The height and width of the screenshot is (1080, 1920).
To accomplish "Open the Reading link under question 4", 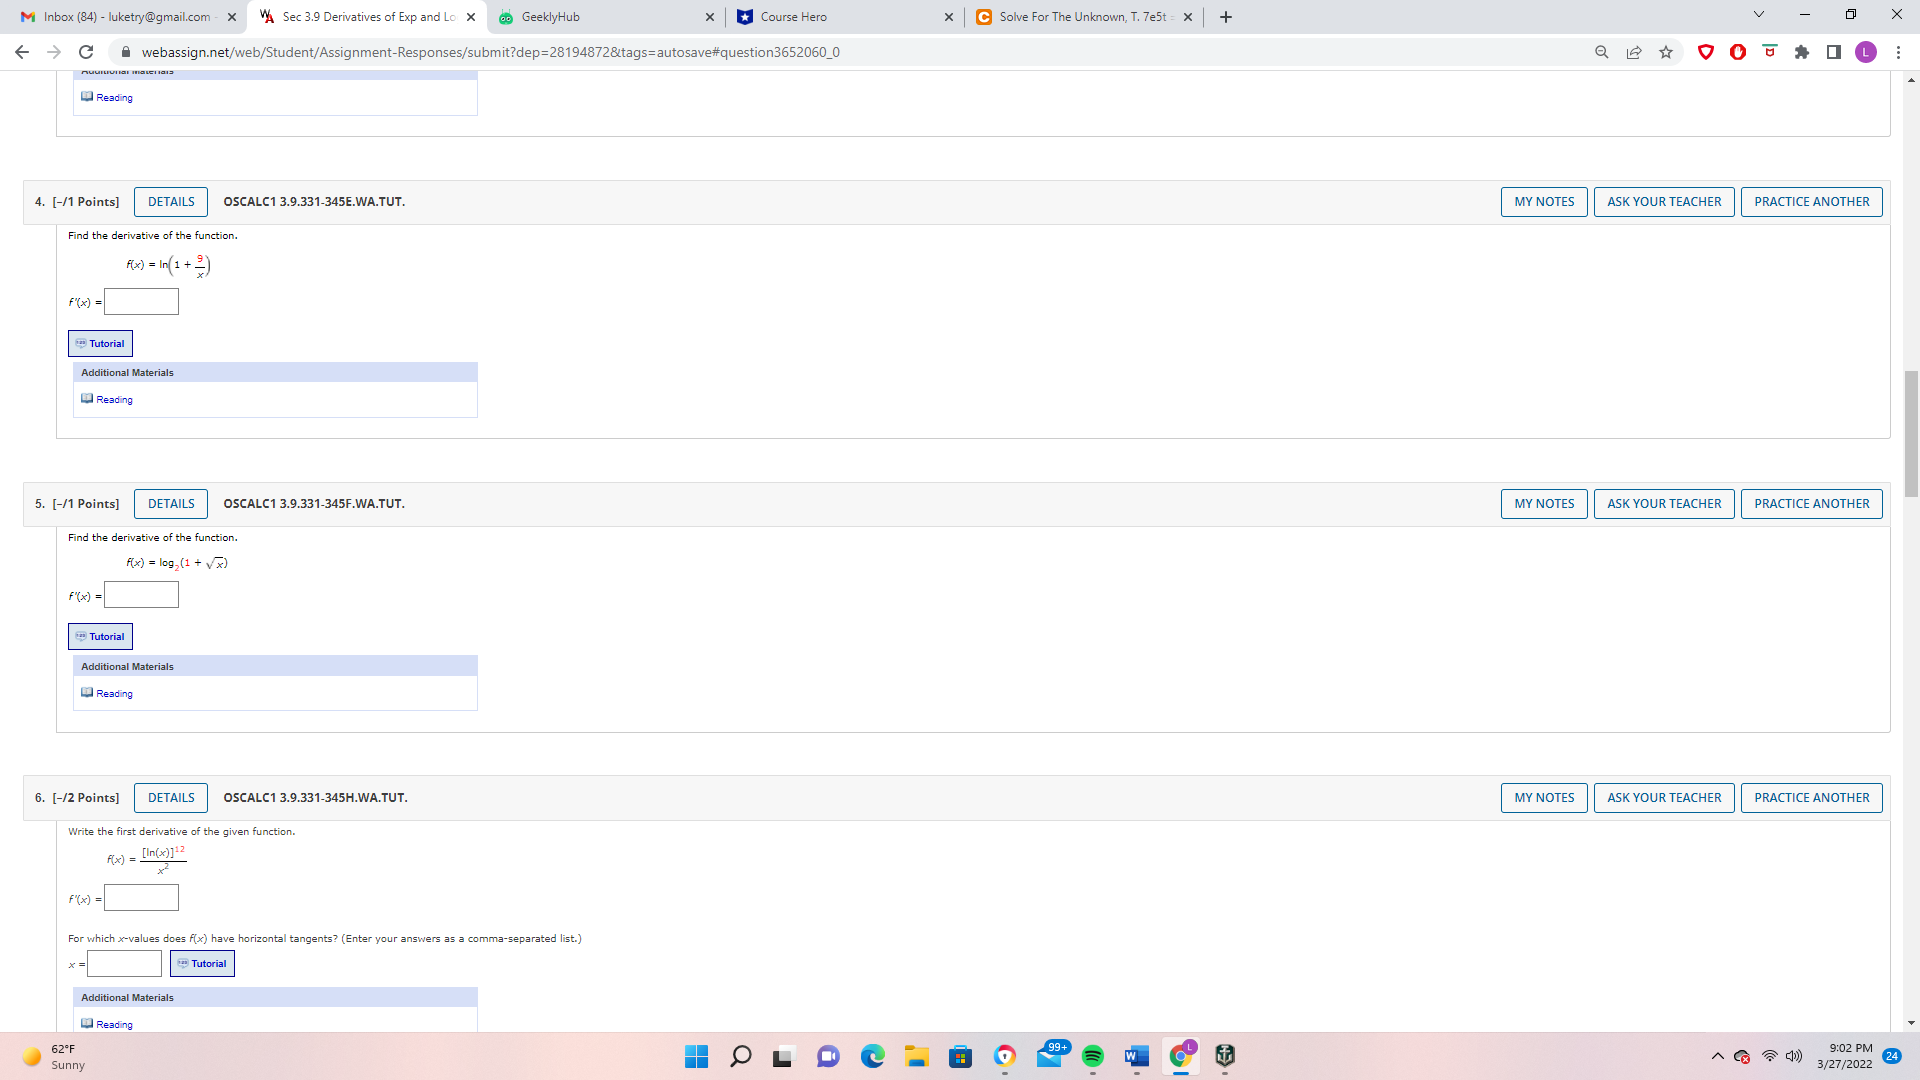I will point(114,400).
